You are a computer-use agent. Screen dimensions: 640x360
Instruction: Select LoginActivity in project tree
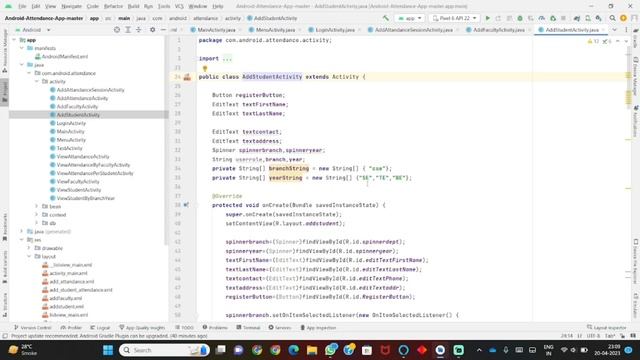68,123
